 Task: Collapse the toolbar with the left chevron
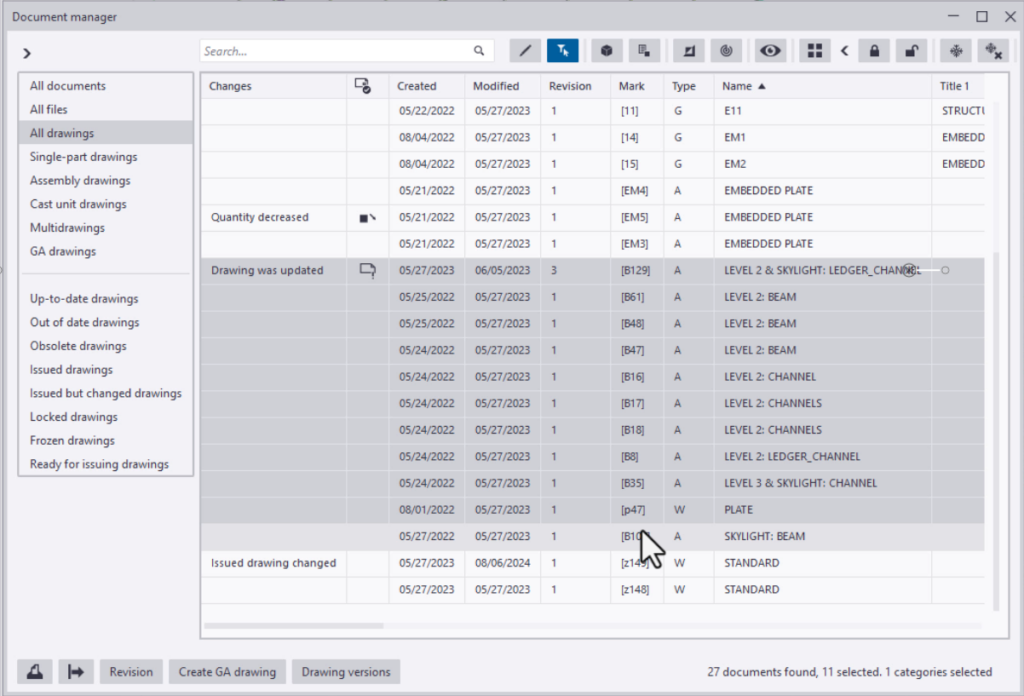[845, 50]
